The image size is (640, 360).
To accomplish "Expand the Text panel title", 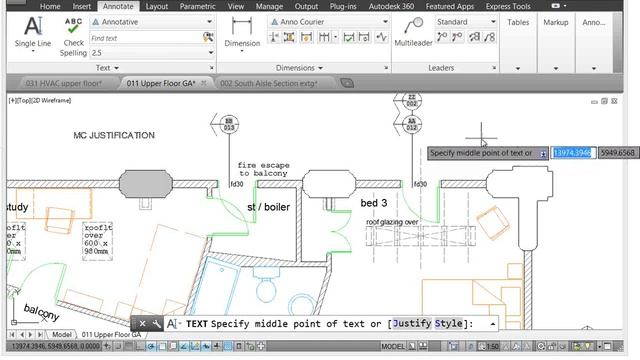I will click(107, 68).
